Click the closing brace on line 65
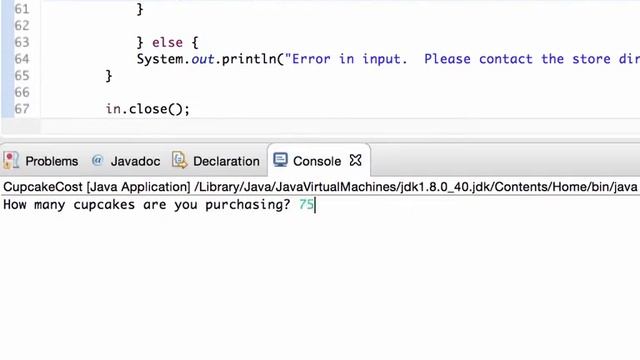 click(109, 76)
